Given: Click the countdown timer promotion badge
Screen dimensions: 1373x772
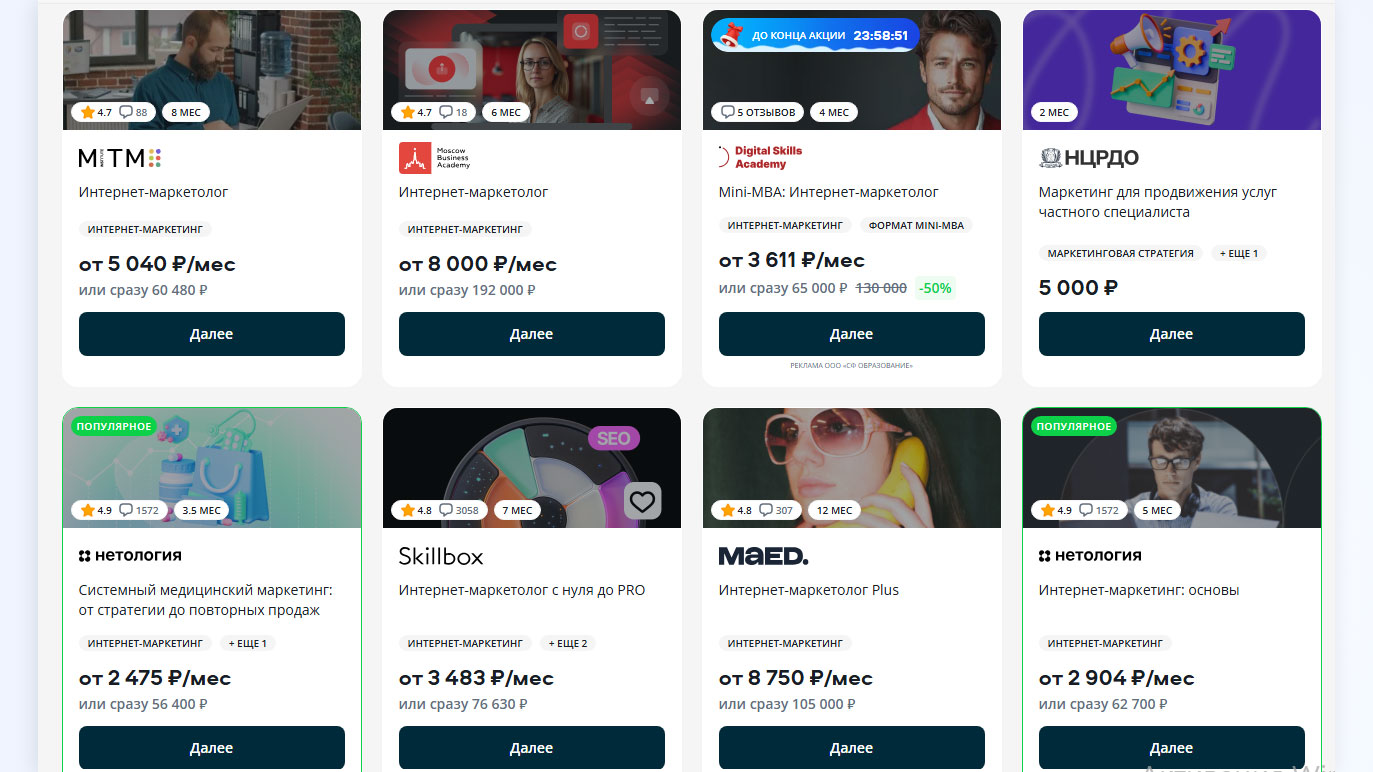Looking at the screenshot, I should [x=815, y=35].
